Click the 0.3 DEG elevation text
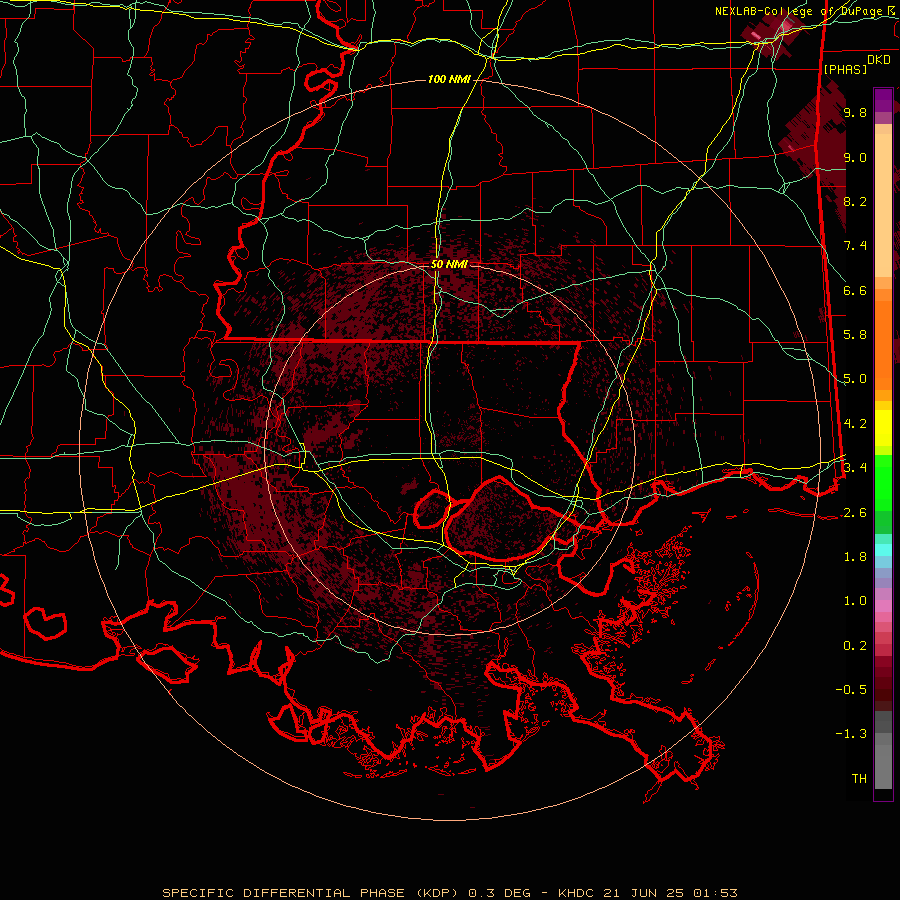Screen dimensions: 900x900 pos(501,893)
